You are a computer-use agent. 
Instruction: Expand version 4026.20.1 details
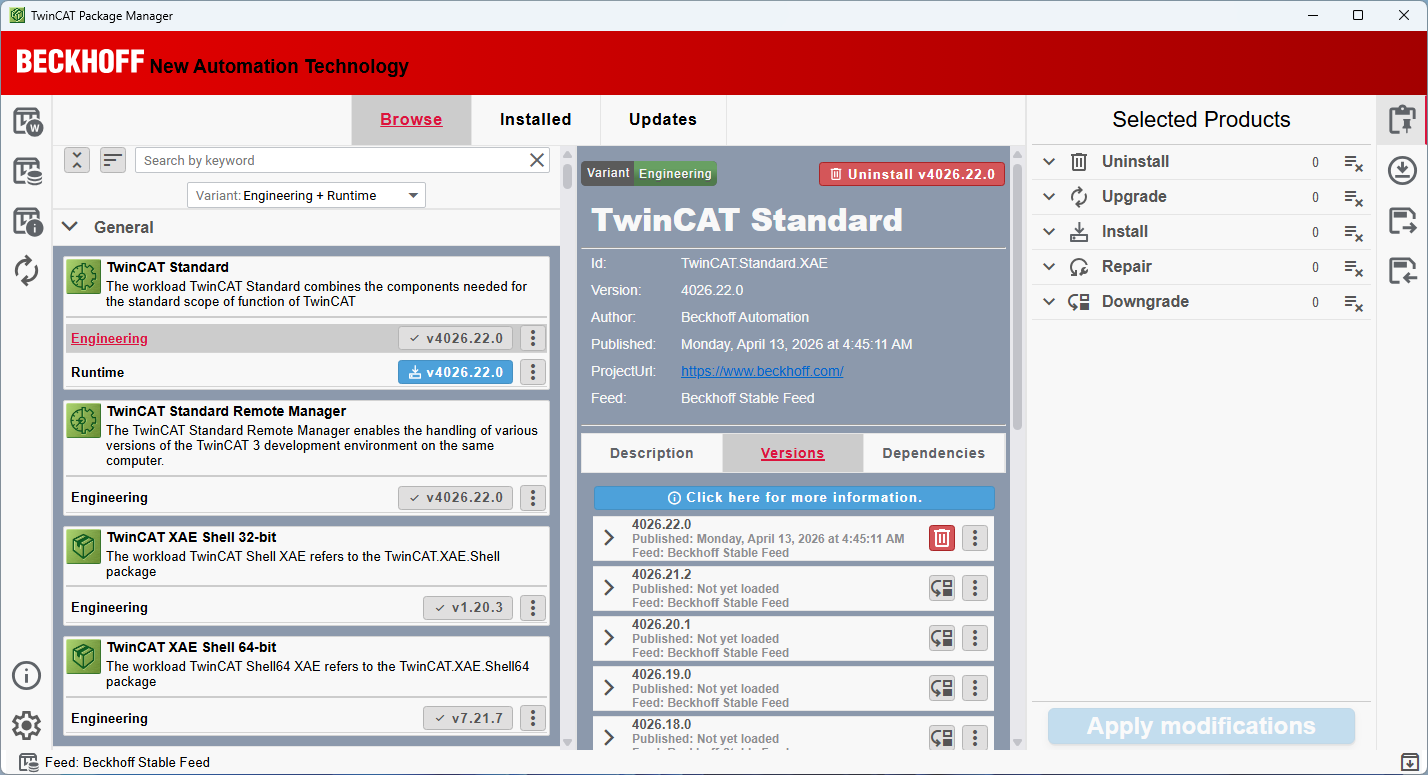[609, 638]
